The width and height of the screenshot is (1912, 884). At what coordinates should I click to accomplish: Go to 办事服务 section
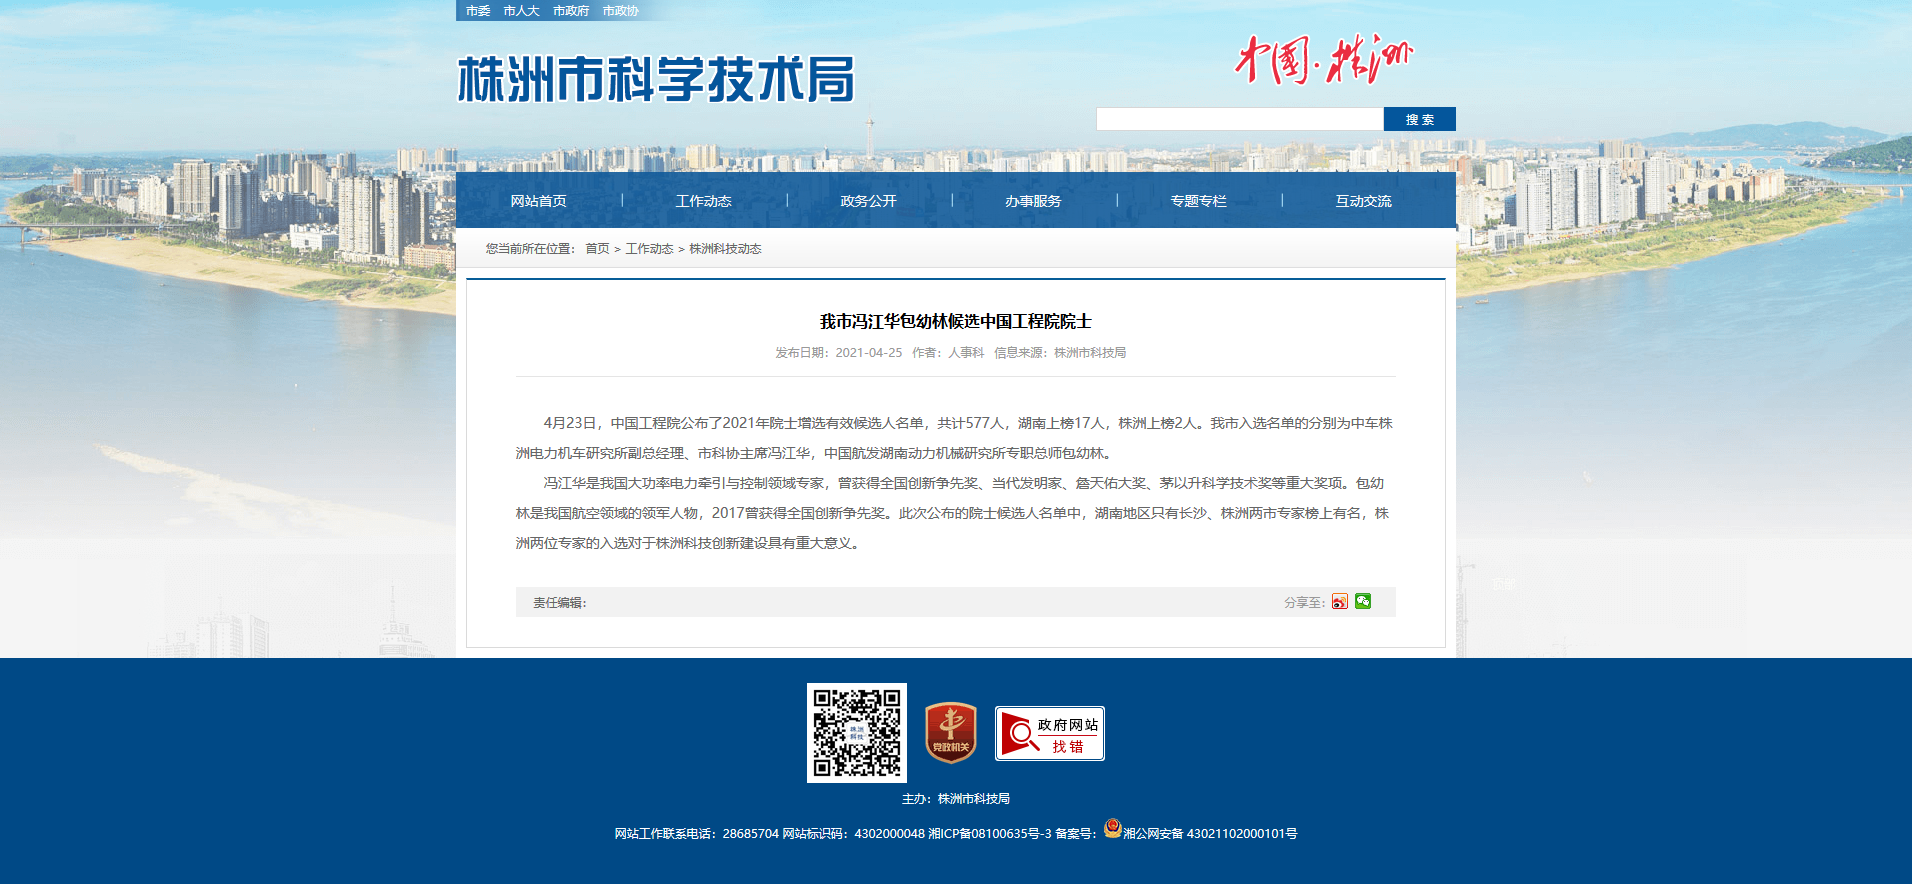1033,201
